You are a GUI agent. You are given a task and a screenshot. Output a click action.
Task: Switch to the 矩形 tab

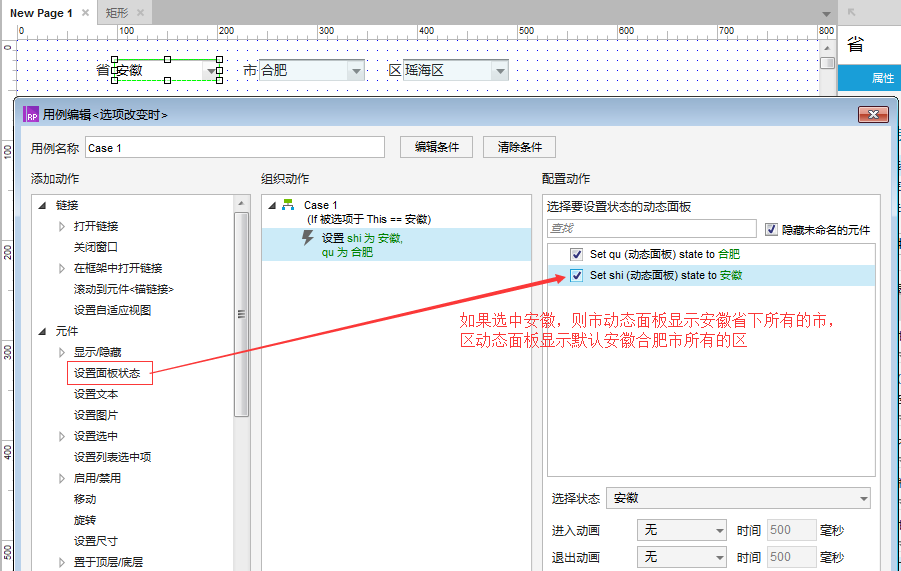click(117, 13)
